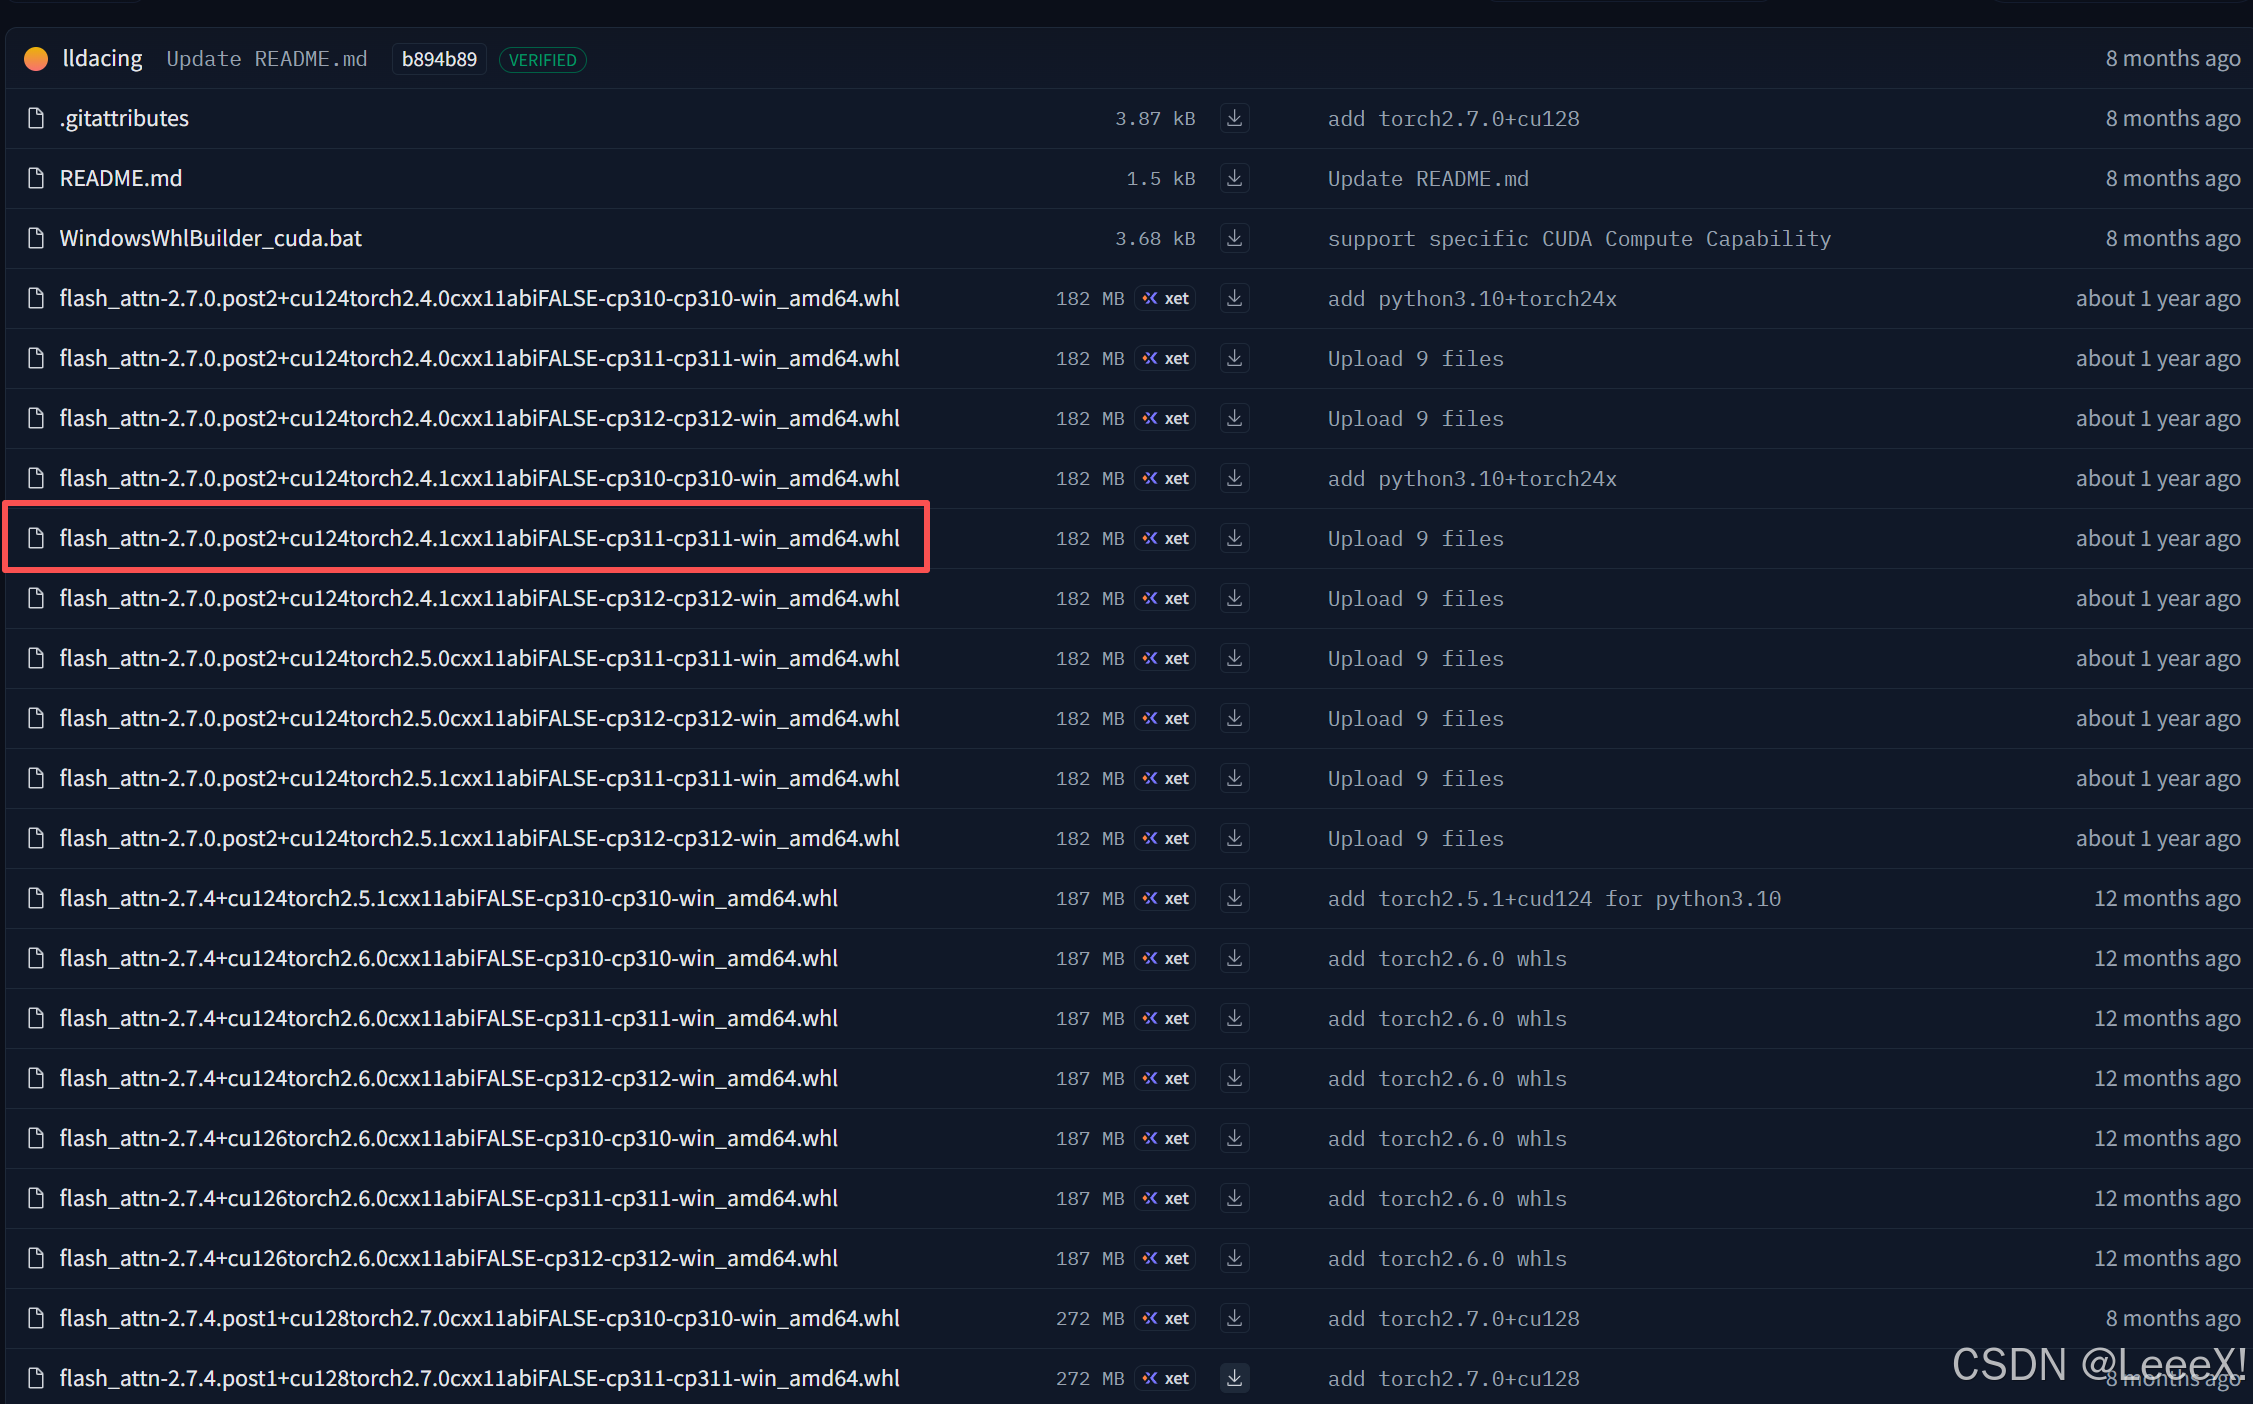Click the lldacing avatar icon
Viewport: 2253px width, 1404px height.
(36, 59)
